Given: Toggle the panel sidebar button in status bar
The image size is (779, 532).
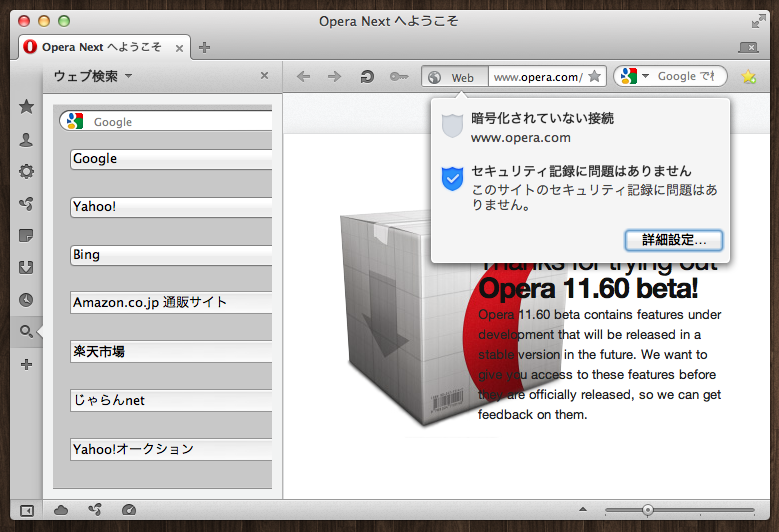Looking at the screenshot, I should 27,510.
